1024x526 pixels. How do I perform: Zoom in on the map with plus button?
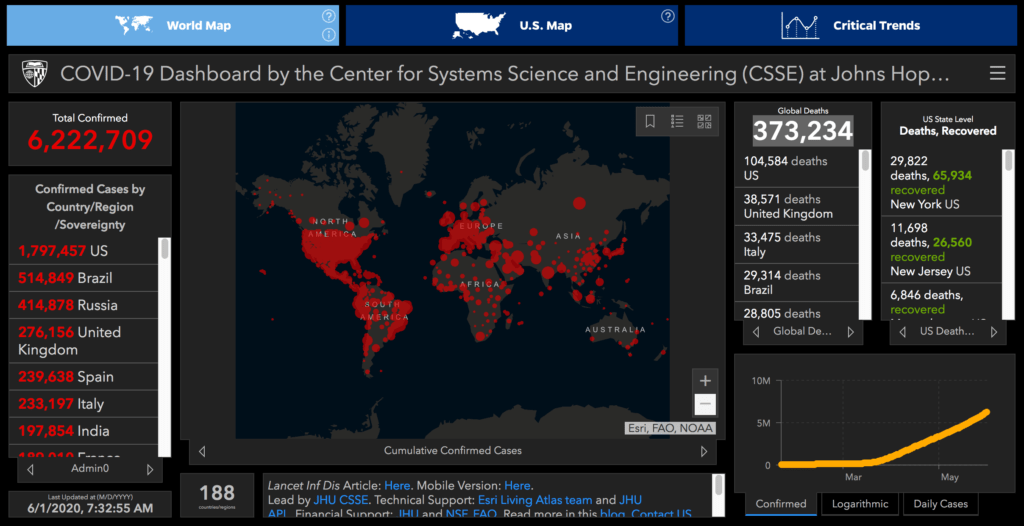pos(705,381)
